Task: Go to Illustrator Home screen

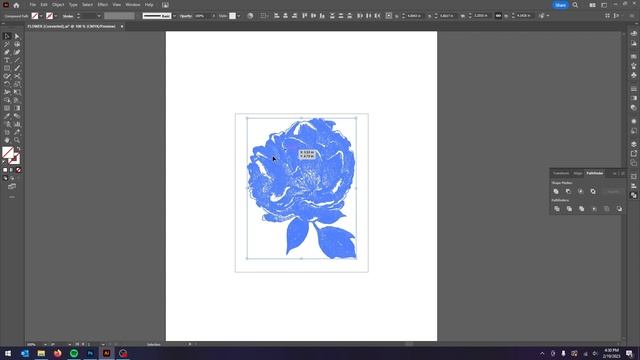Action: pyautogui.click(x=16, y=5)
